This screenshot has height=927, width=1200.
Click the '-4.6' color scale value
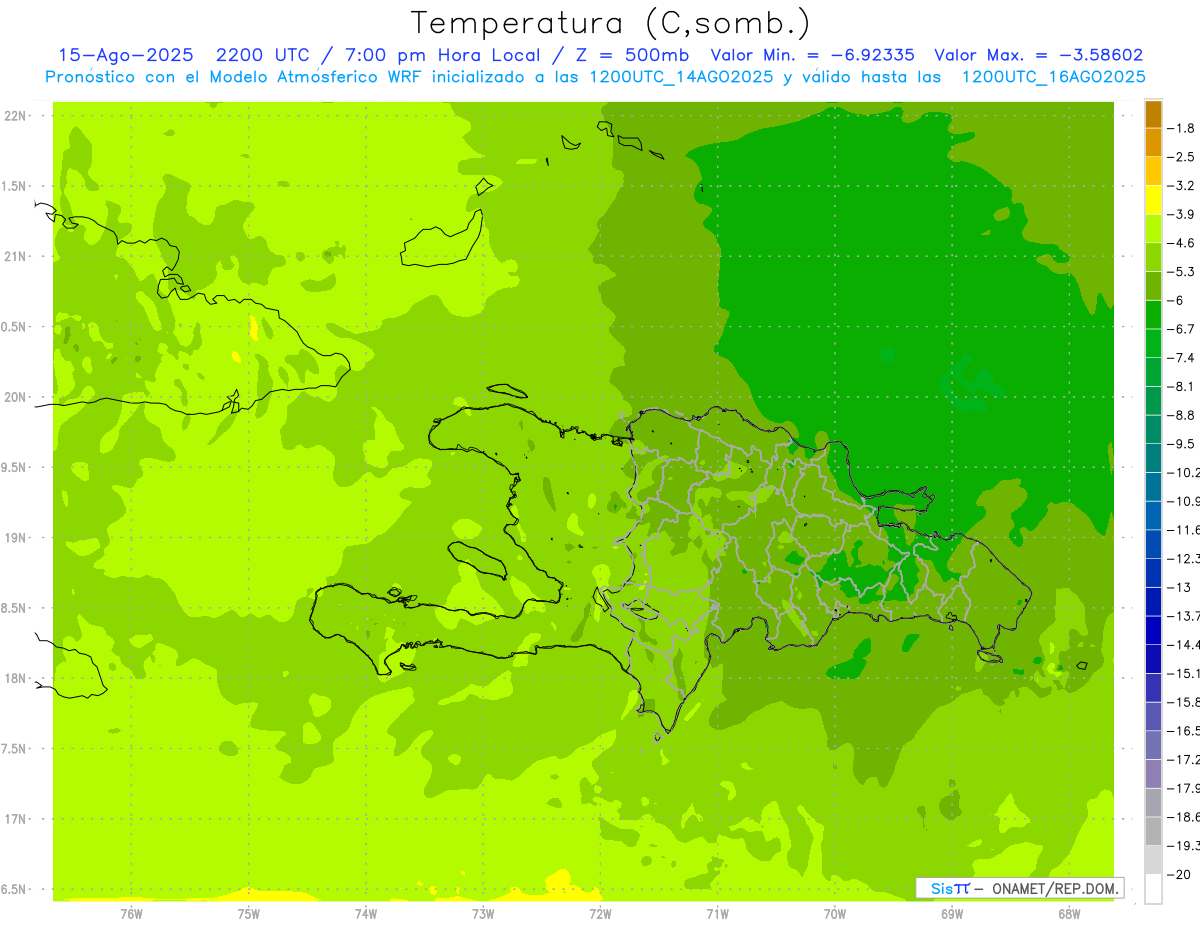click(x=1181, y=243)
